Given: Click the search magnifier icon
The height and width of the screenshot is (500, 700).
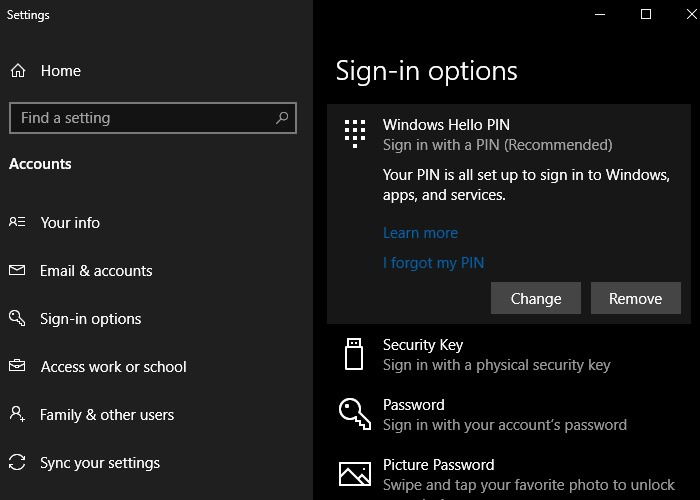Looking at the screenshot, I should [x=282, y=118].
